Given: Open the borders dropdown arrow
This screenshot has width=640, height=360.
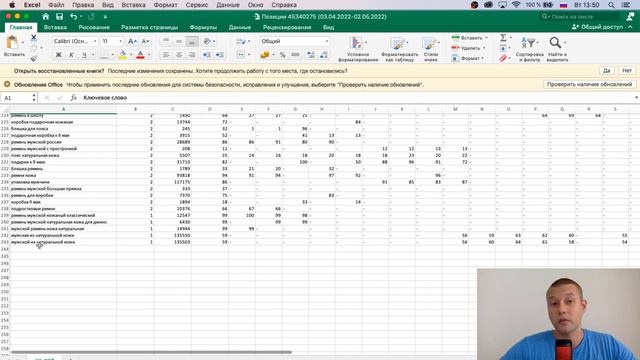Looking at the screenshot, I should pyautogui.click(x=113, y=55).
